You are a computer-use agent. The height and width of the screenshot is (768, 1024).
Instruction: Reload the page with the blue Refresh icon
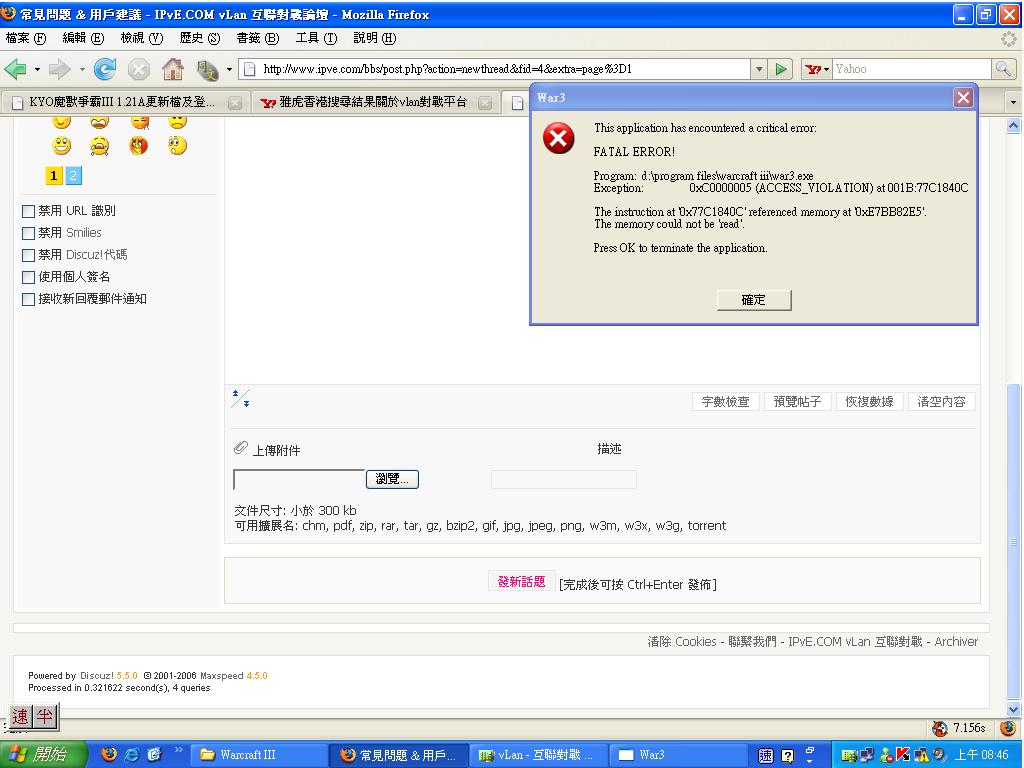click(105, 69)
